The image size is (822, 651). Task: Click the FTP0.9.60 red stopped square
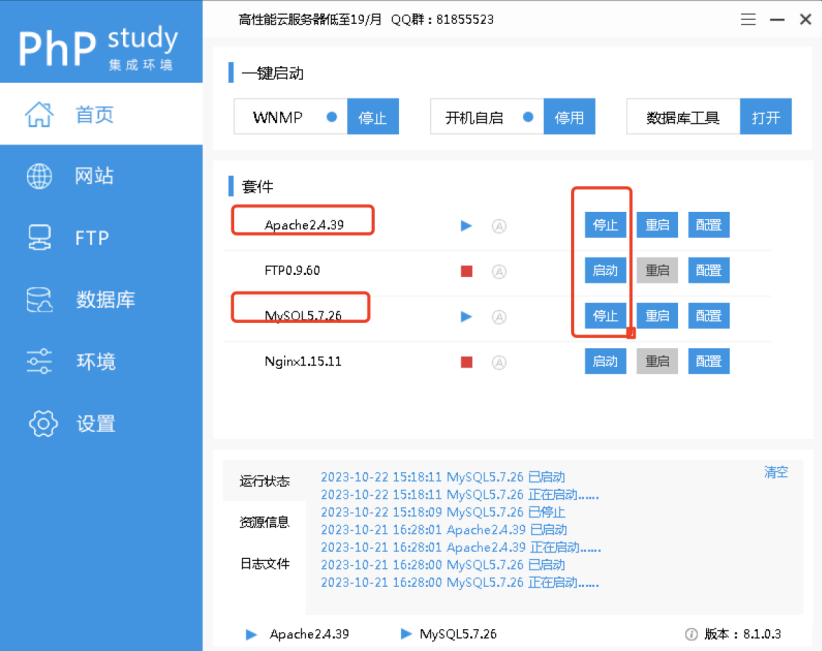[x=467, y=271]
